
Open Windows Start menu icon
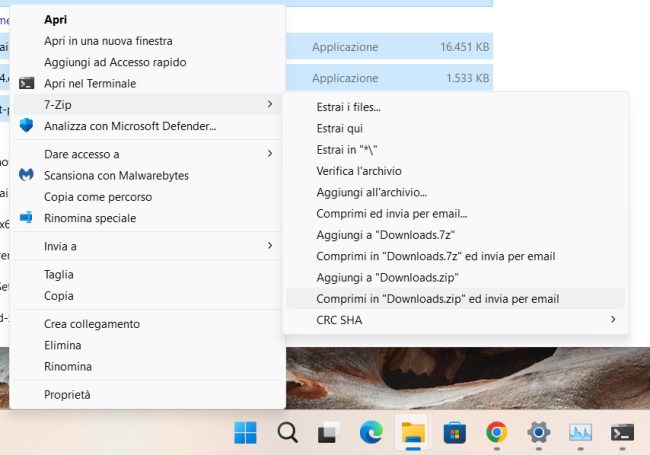pos(245,433)
